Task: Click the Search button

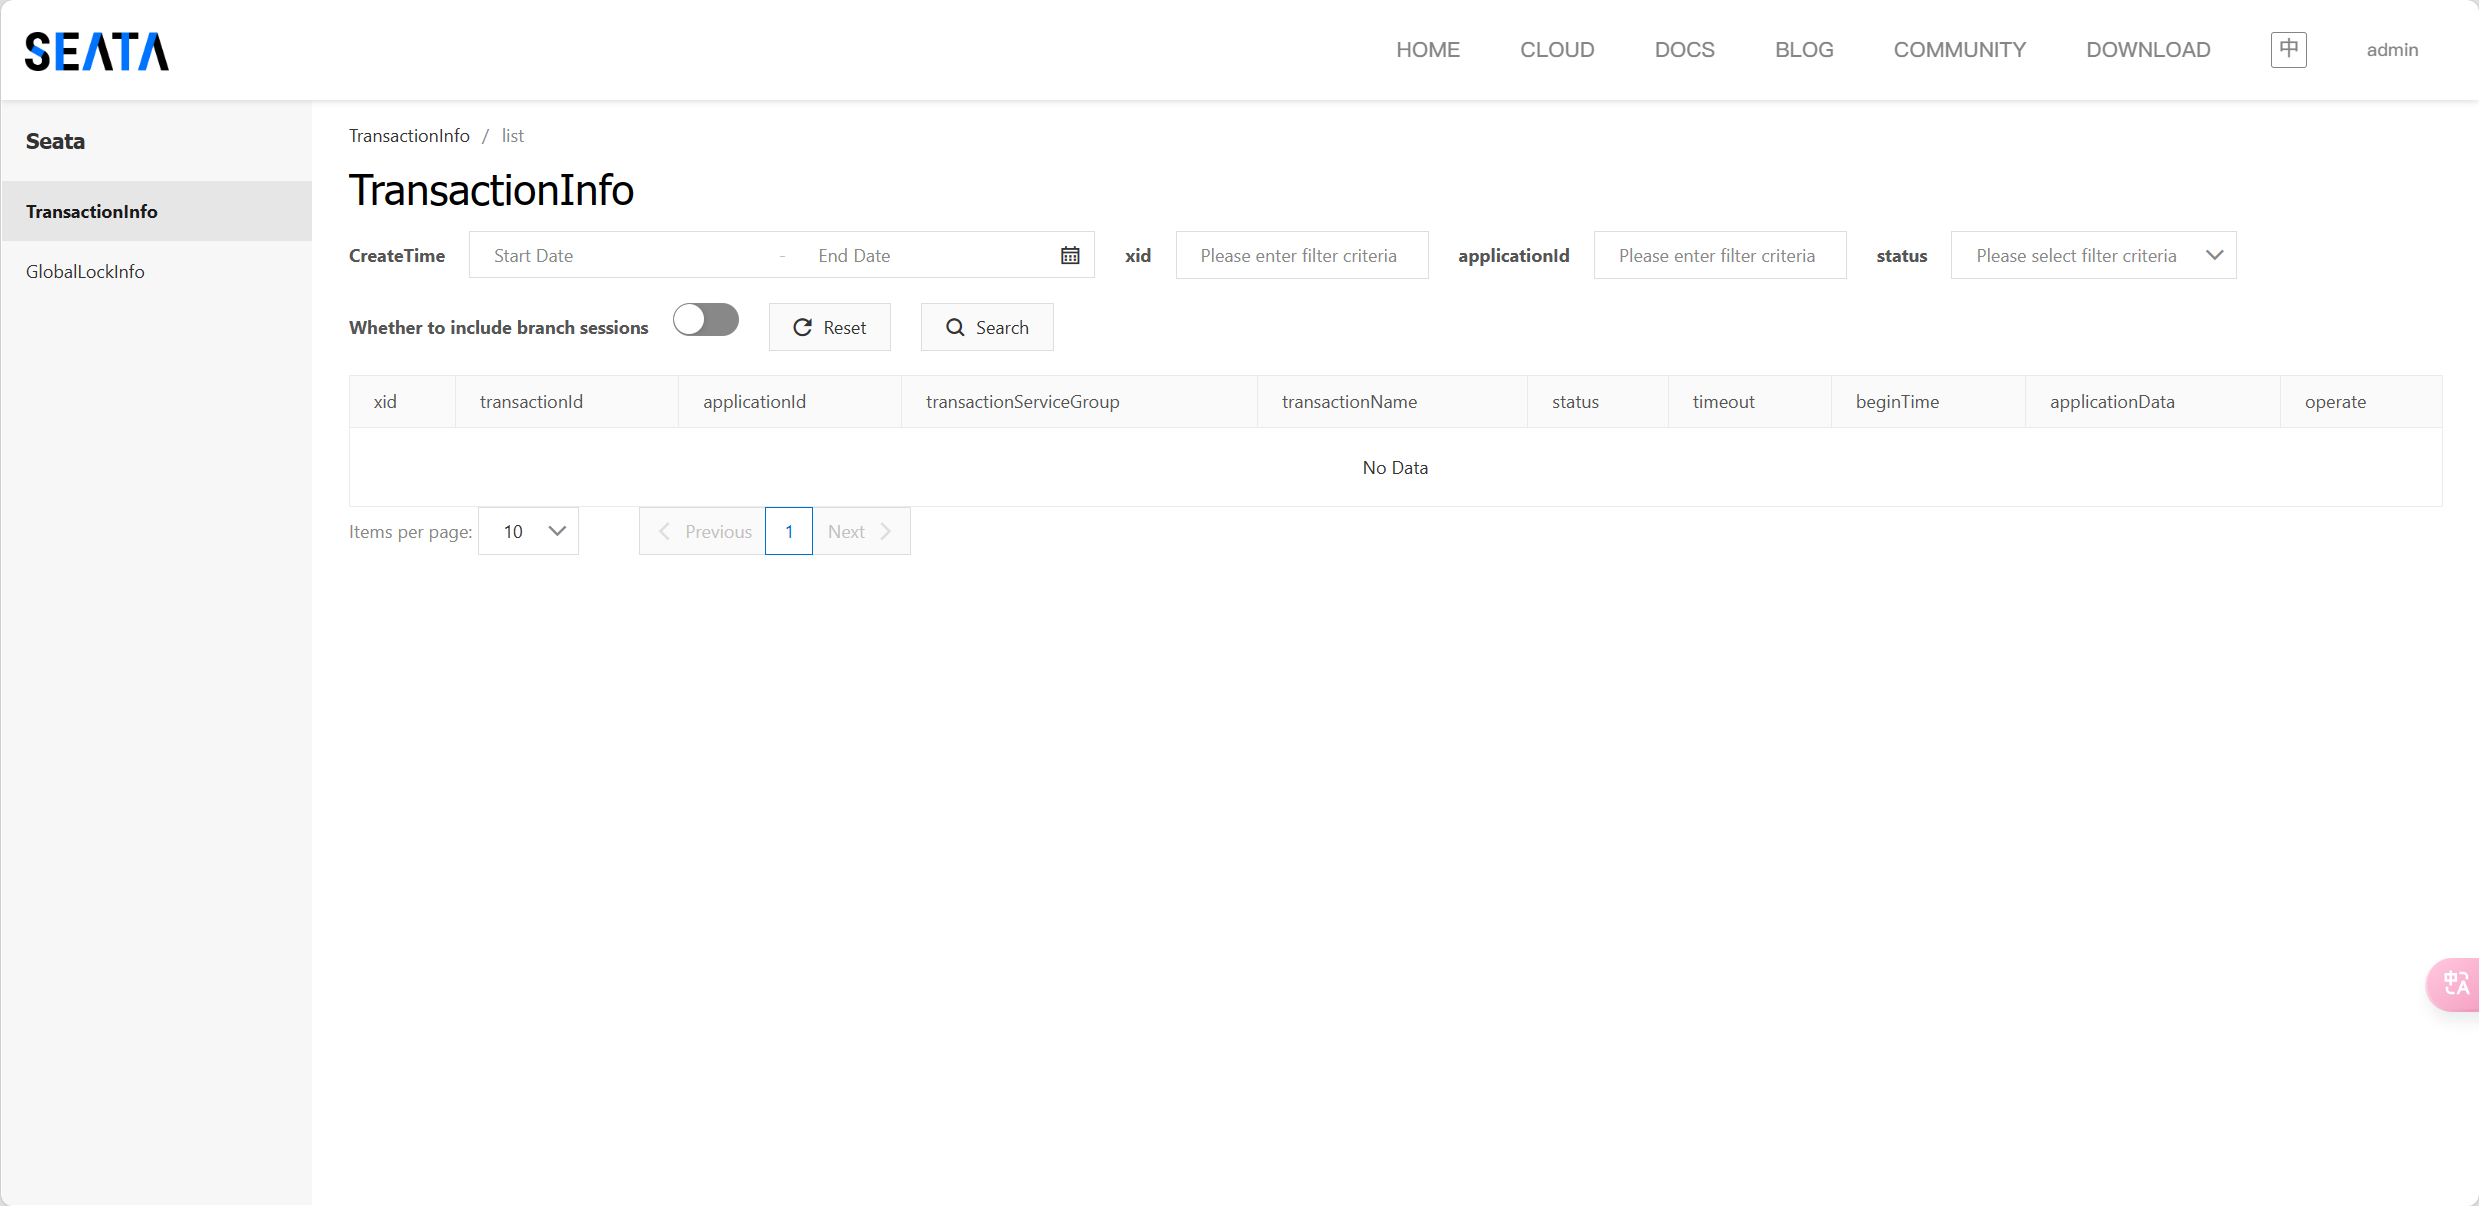Action: click(x=987, y=328)
